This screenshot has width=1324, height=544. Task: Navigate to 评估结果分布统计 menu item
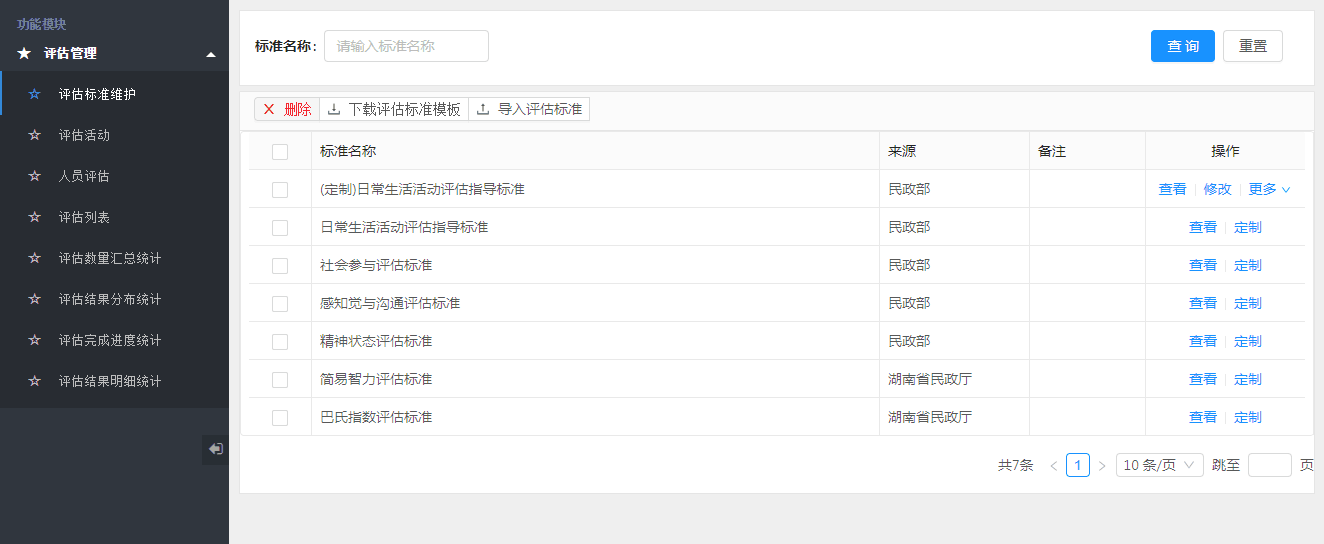pos(109,299)
